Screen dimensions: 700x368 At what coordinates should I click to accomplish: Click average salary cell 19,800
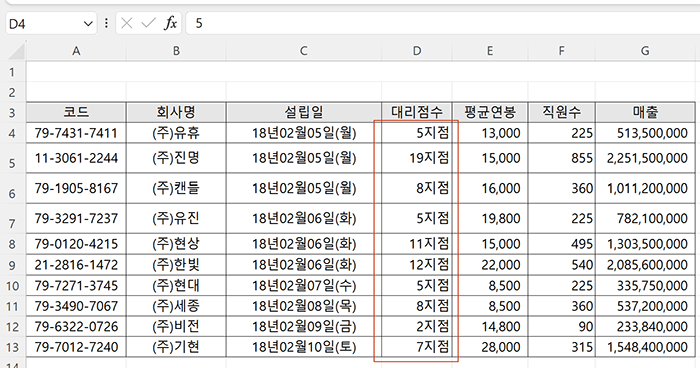point(490,218)
